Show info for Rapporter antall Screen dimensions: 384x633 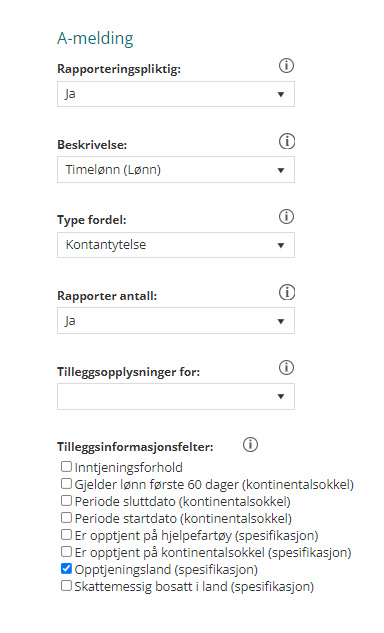(x=287, y=292)
